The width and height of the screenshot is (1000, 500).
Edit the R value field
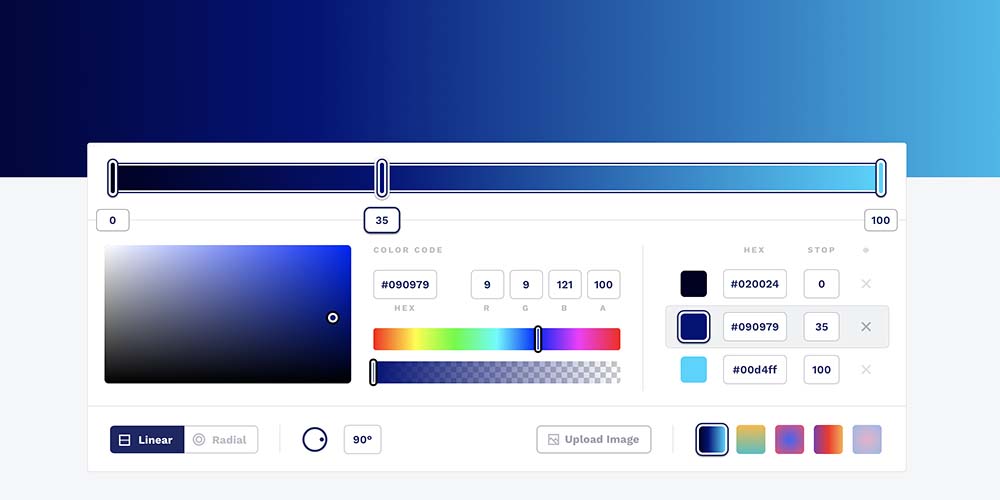[487, 284]
